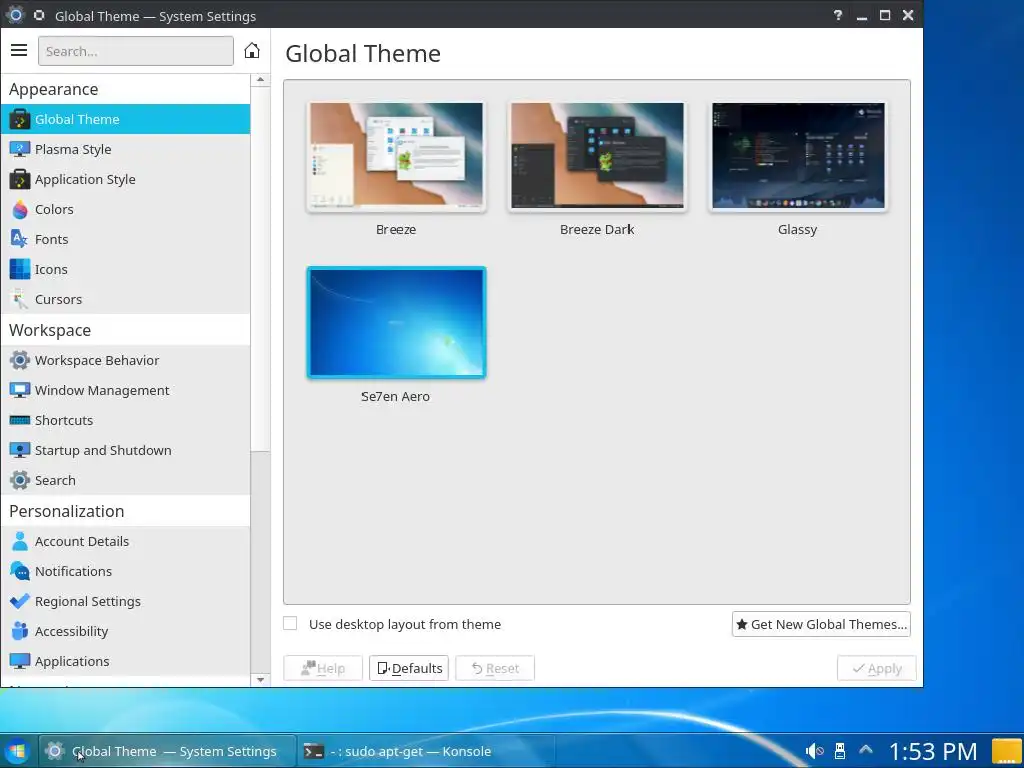Click the Breeze Dark label text
The height and width of the screenshot is (768, 1024).
point(597,229)
